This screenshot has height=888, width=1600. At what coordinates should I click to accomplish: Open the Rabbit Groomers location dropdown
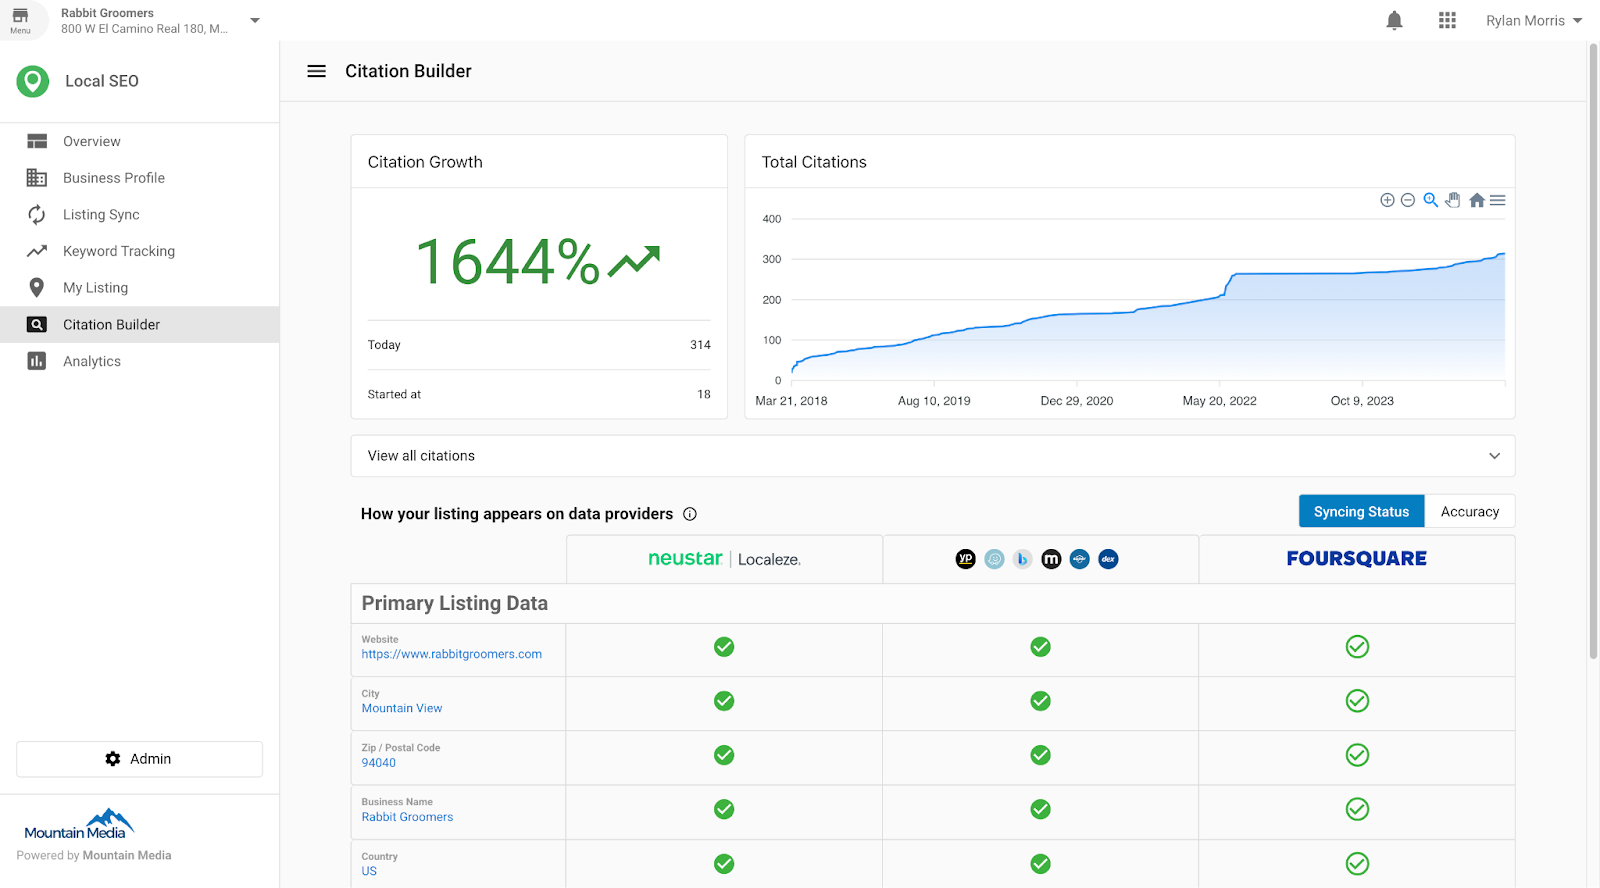(255, 21)
